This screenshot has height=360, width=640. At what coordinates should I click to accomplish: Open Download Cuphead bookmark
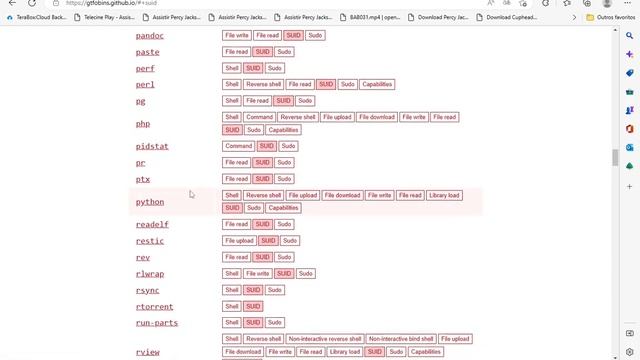507,18
